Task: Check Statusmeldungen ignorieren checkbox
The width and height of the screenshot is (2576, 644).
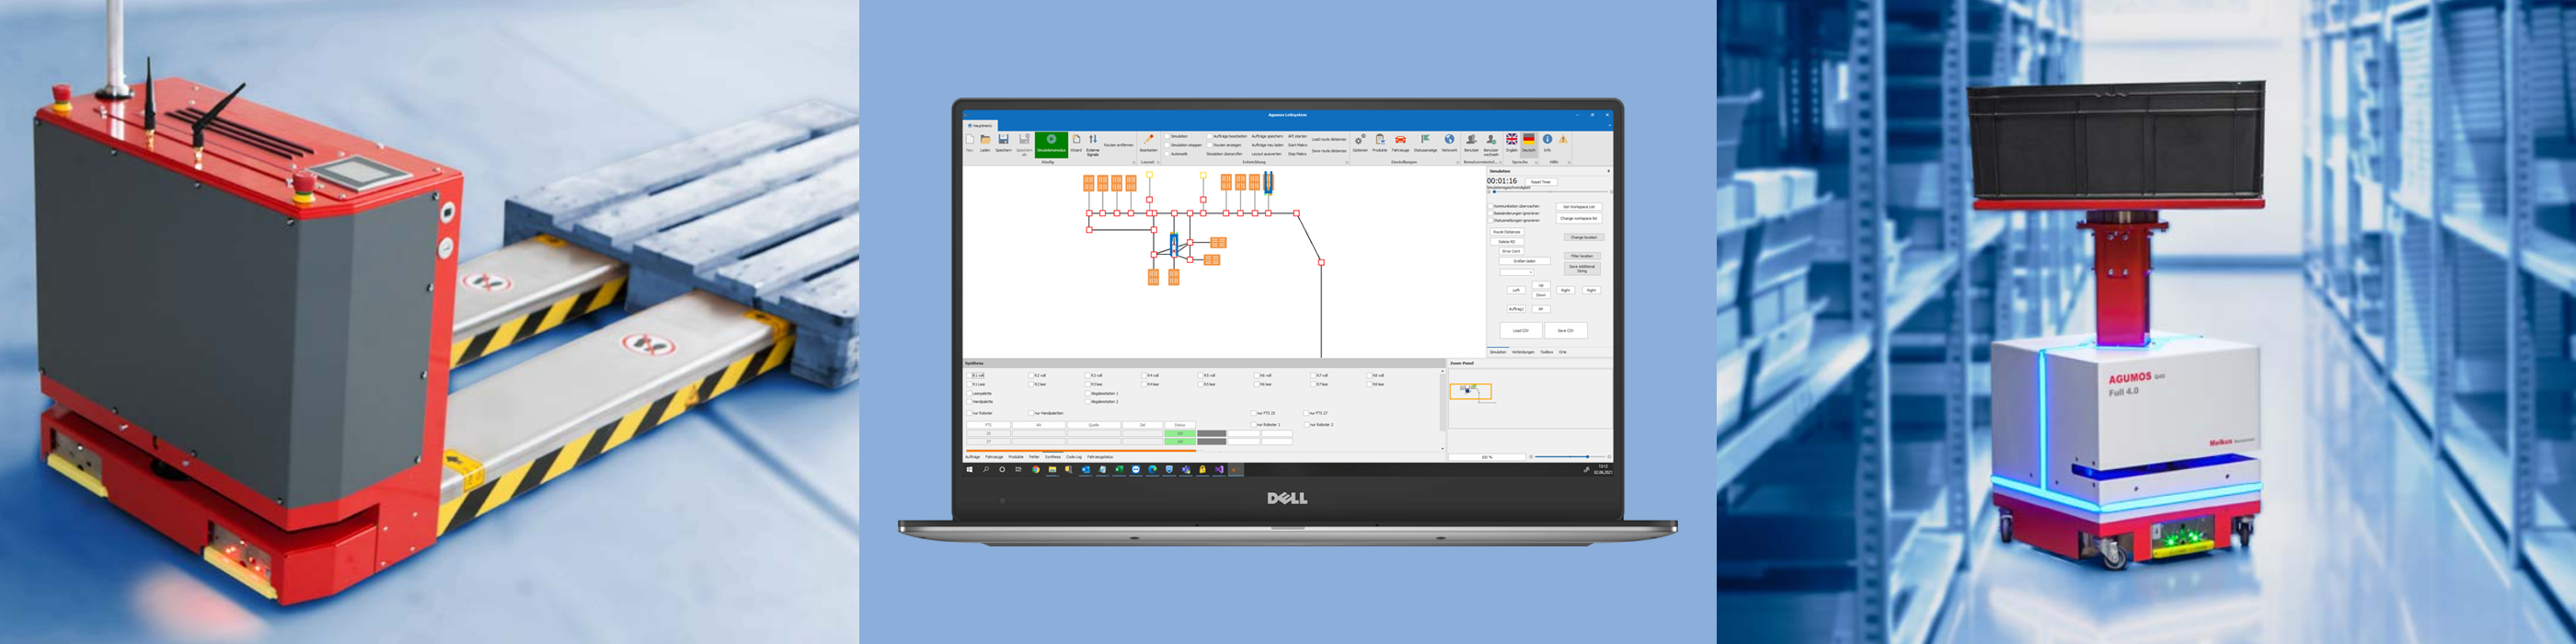Action: (x=1491, y=220)
